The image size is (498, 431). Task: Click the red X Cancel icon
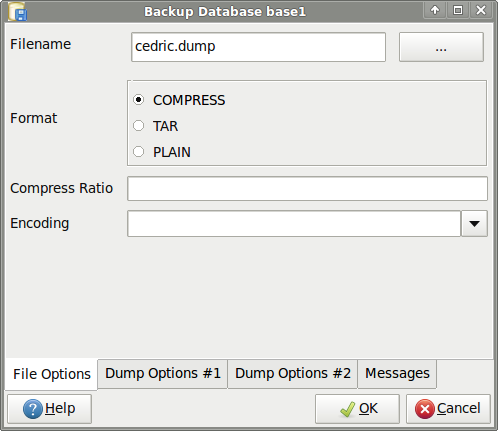[x=425, y=409]
